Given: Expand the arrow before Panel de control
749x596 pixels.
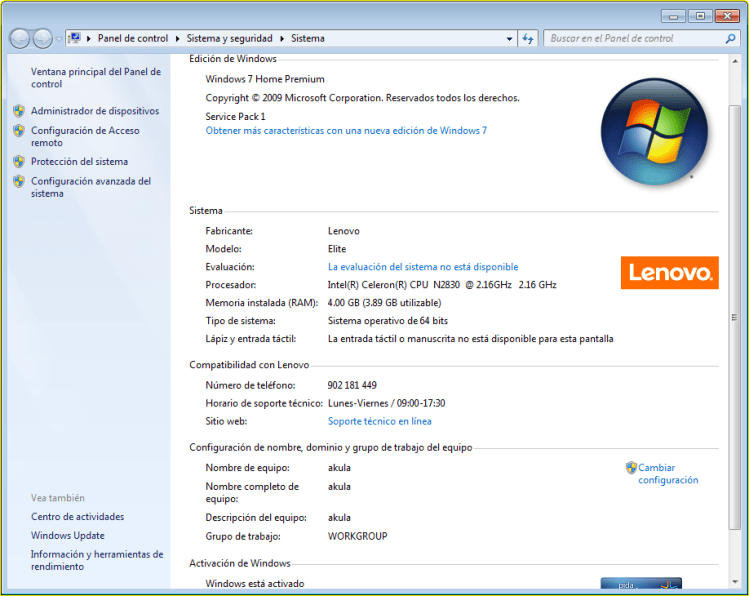Looking at the screenshot, I should [89, 39].
